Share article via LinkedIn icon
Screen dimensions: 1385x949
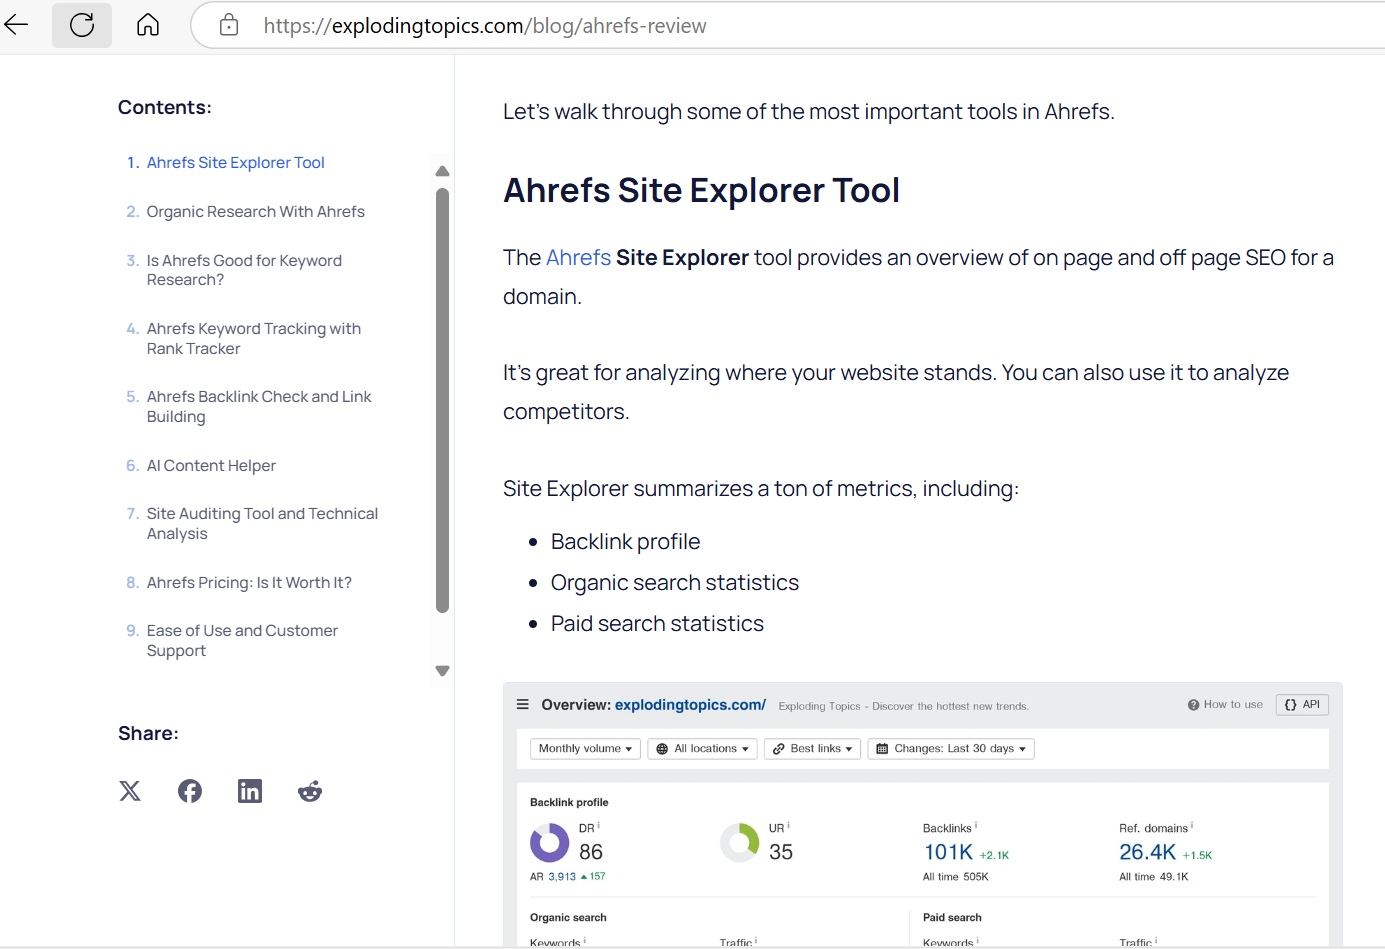tap(250, 791)
